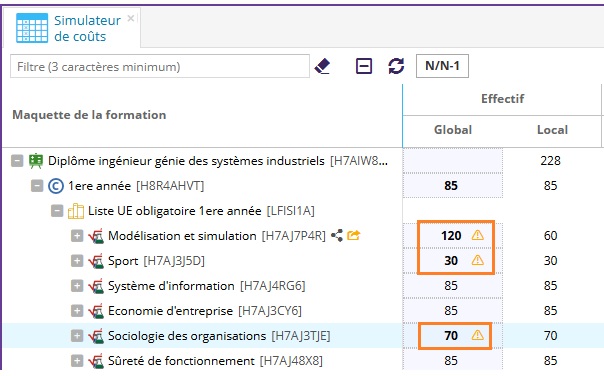Collapse Liste UE obligatoire 1ere année
Viewport: 604px width, 376px height.
click(57, 211)
